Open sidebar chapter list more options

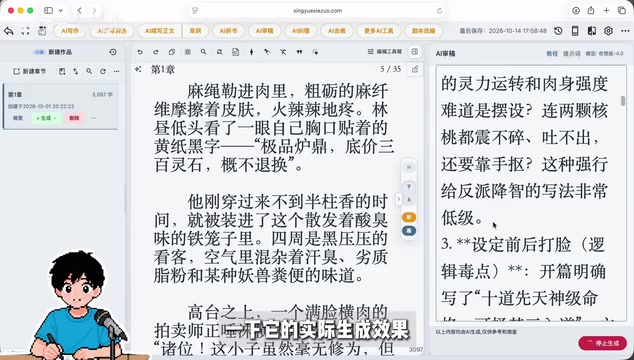point(116,71)
